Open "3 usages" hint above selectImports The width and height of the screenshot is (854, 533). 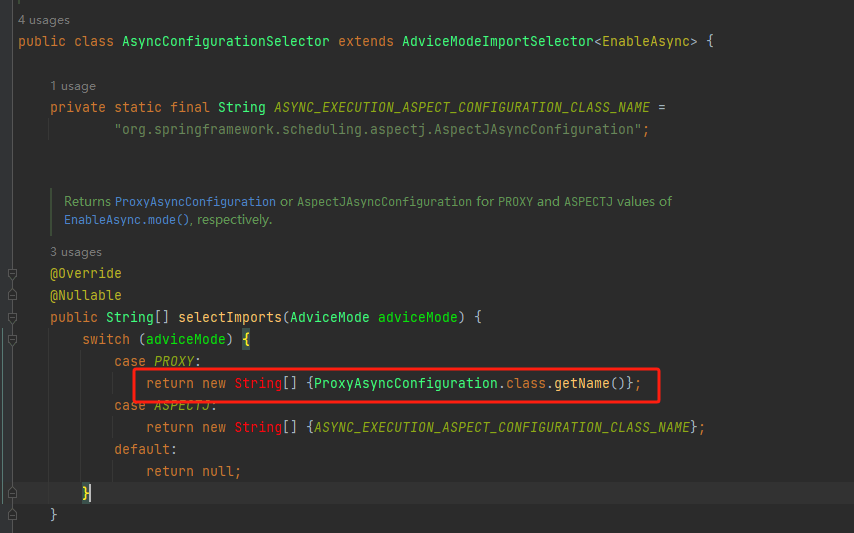click(x=76, y=252)
